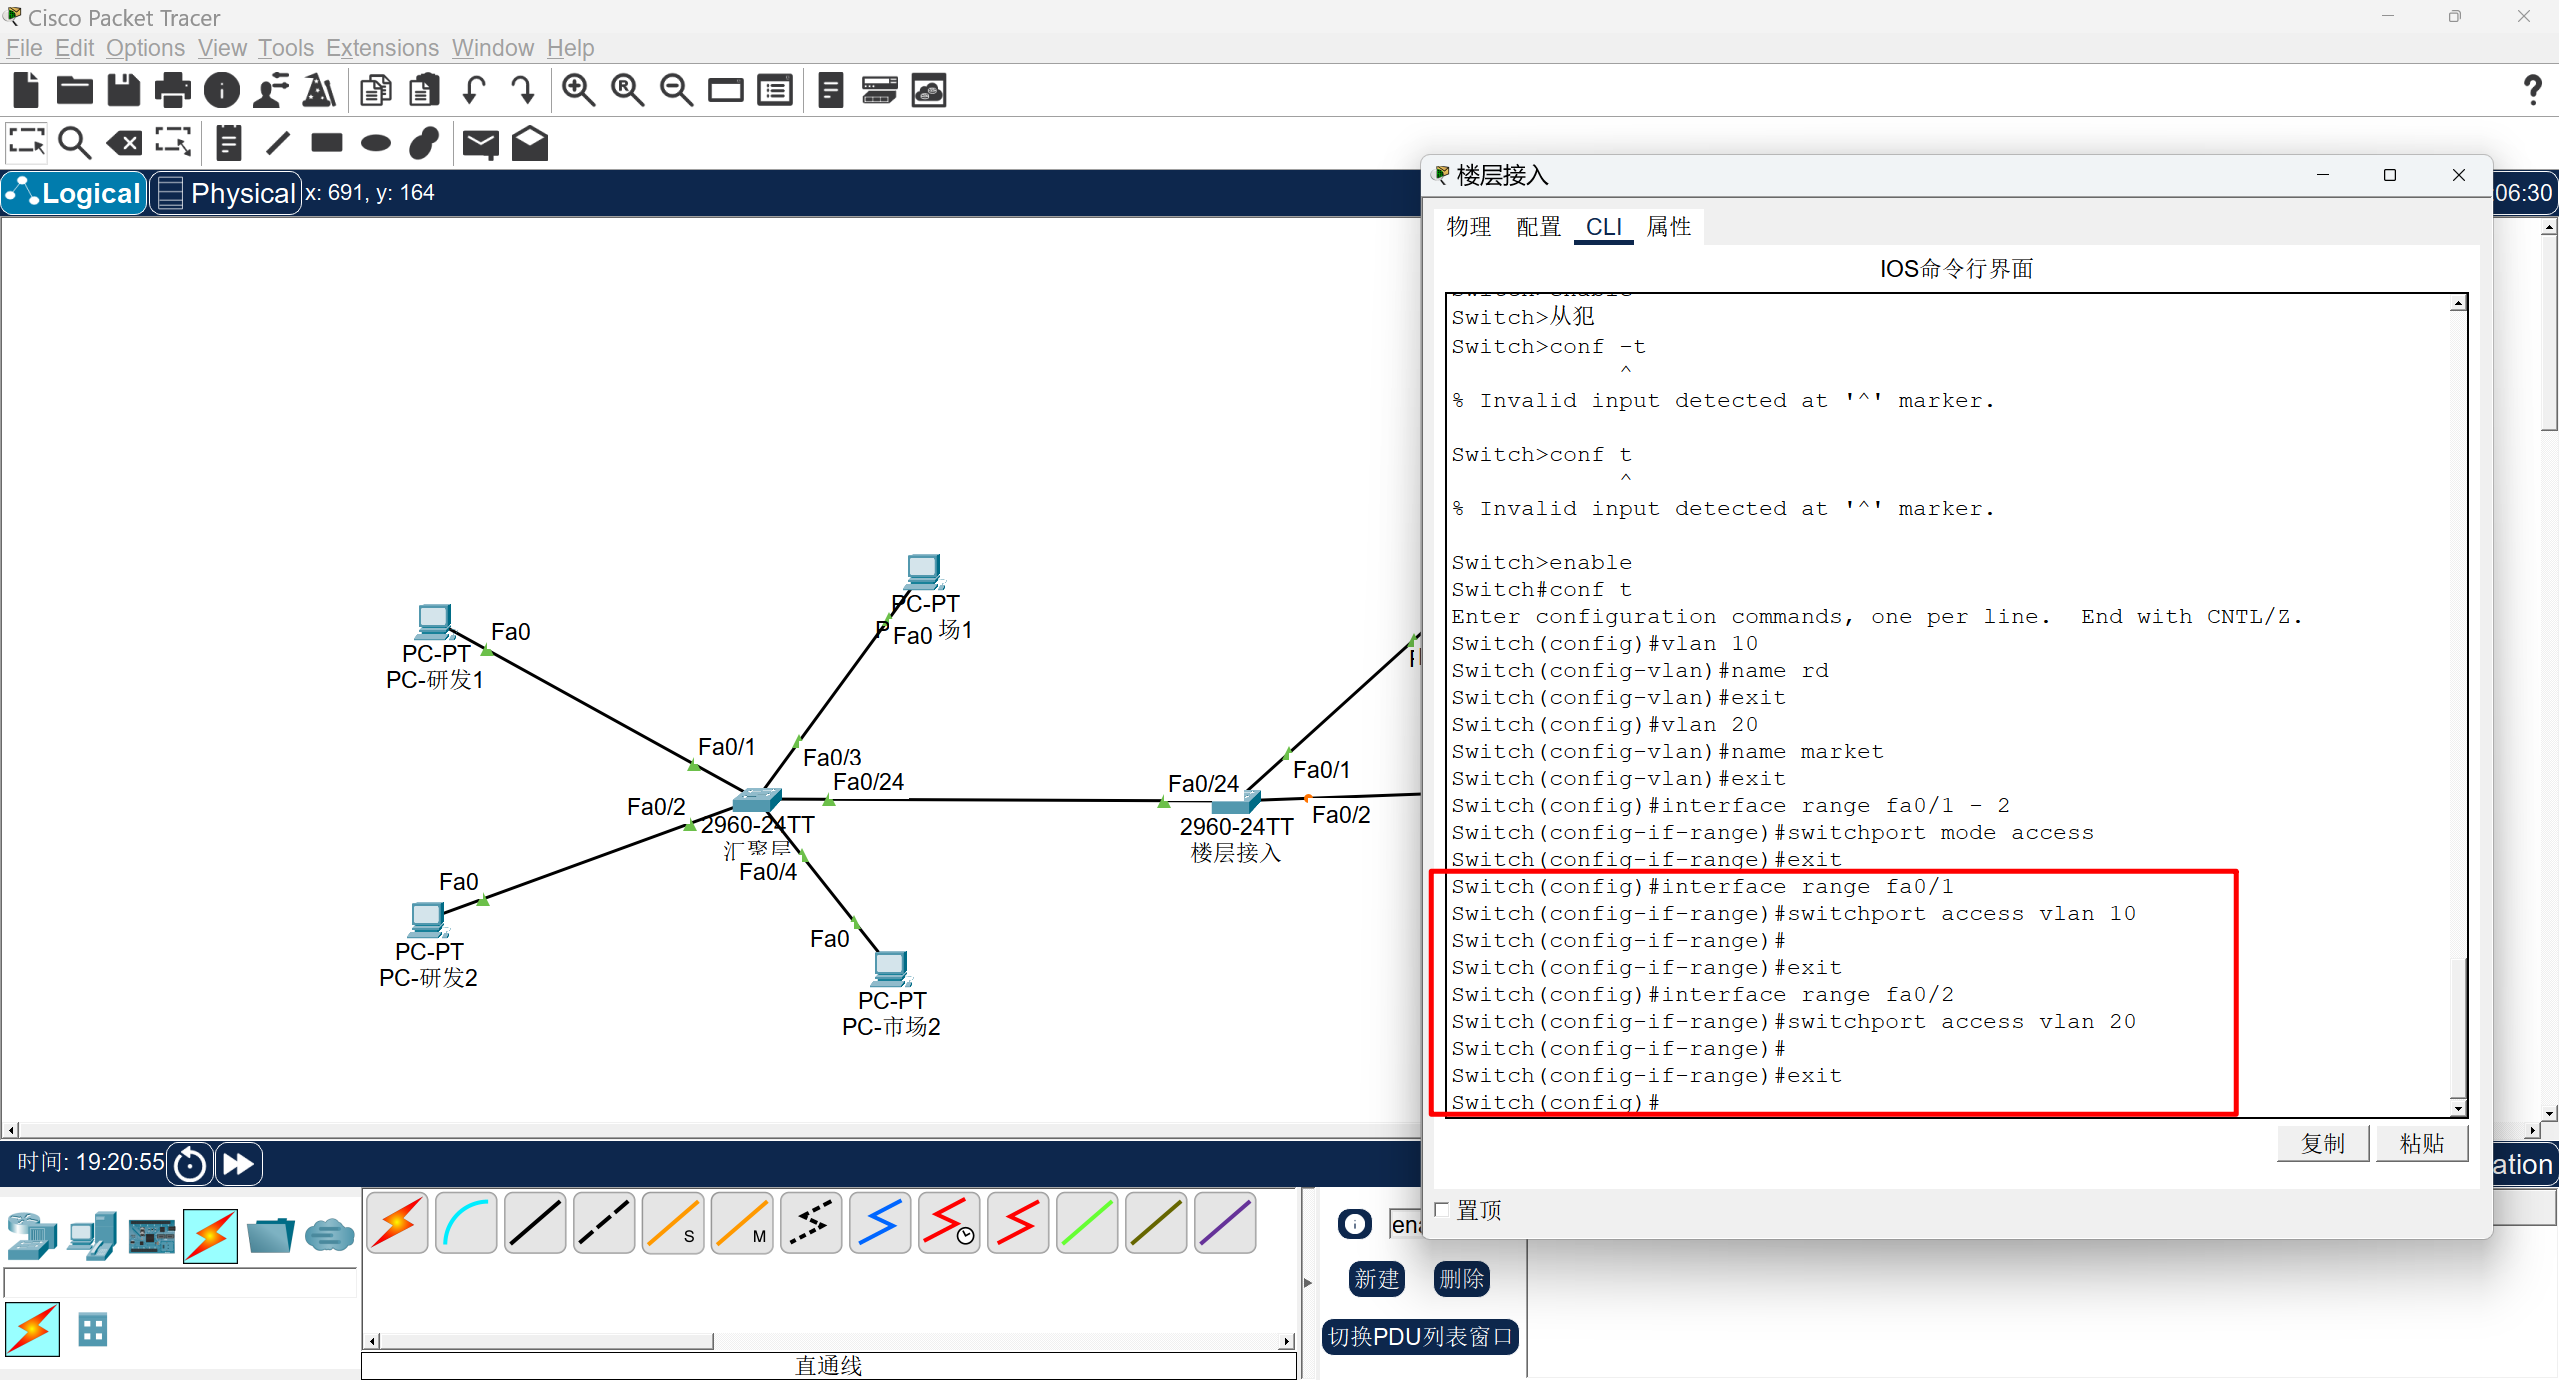Choose the light-blue console cable
The width and height of the screenshot is (2559, 1380).
(x=466, y=1222)
